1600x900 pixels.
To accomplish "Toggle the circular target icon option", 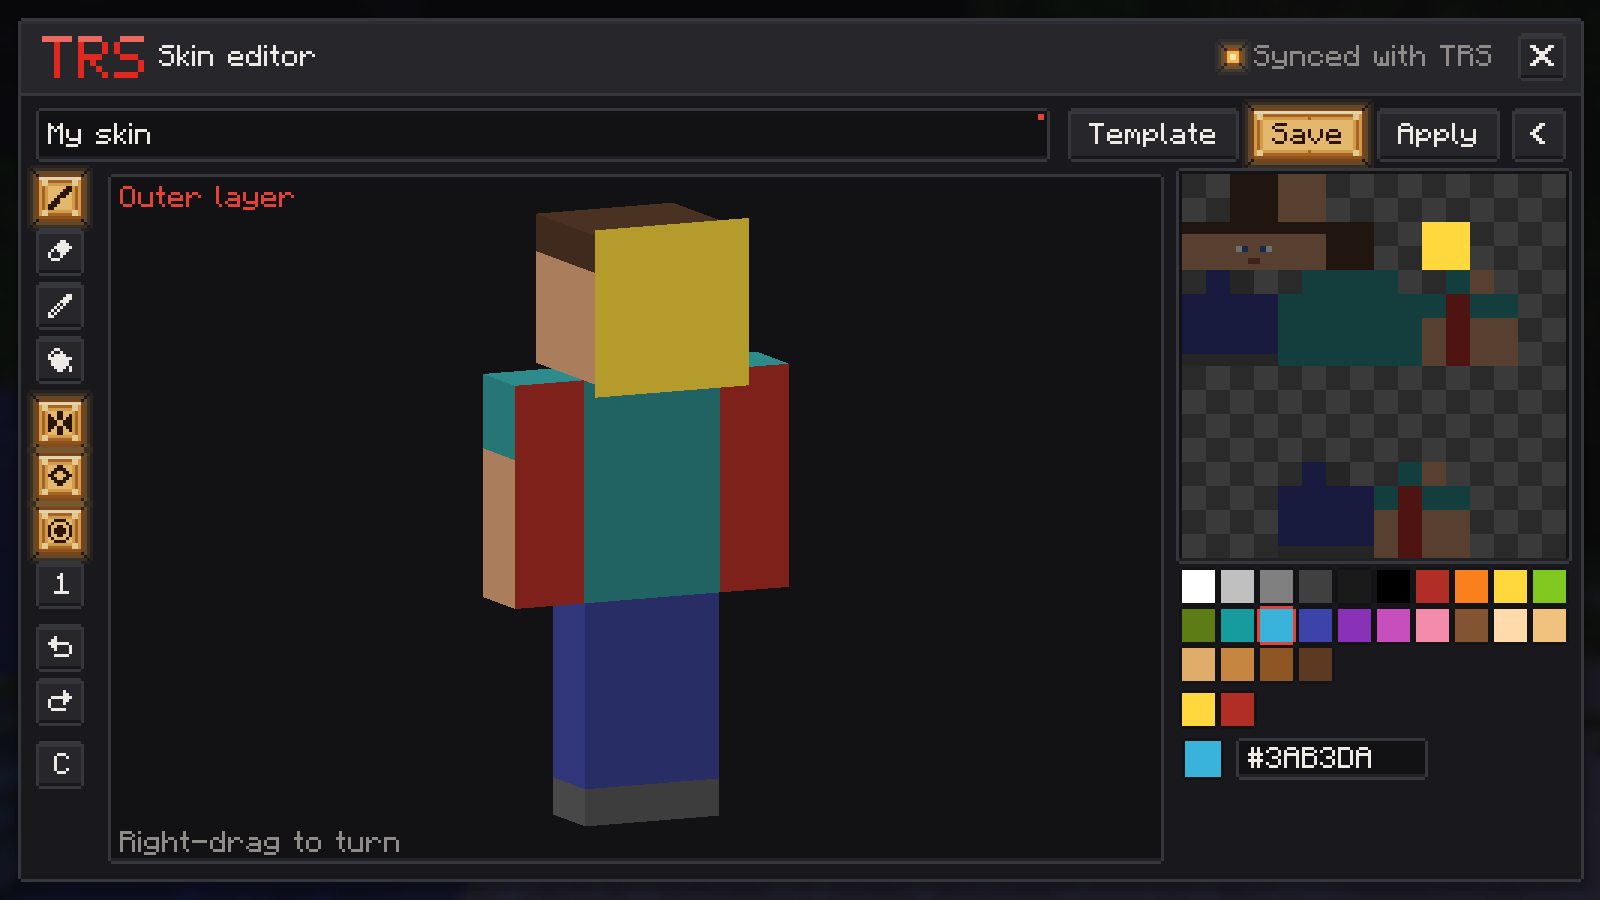I will 60,530.
